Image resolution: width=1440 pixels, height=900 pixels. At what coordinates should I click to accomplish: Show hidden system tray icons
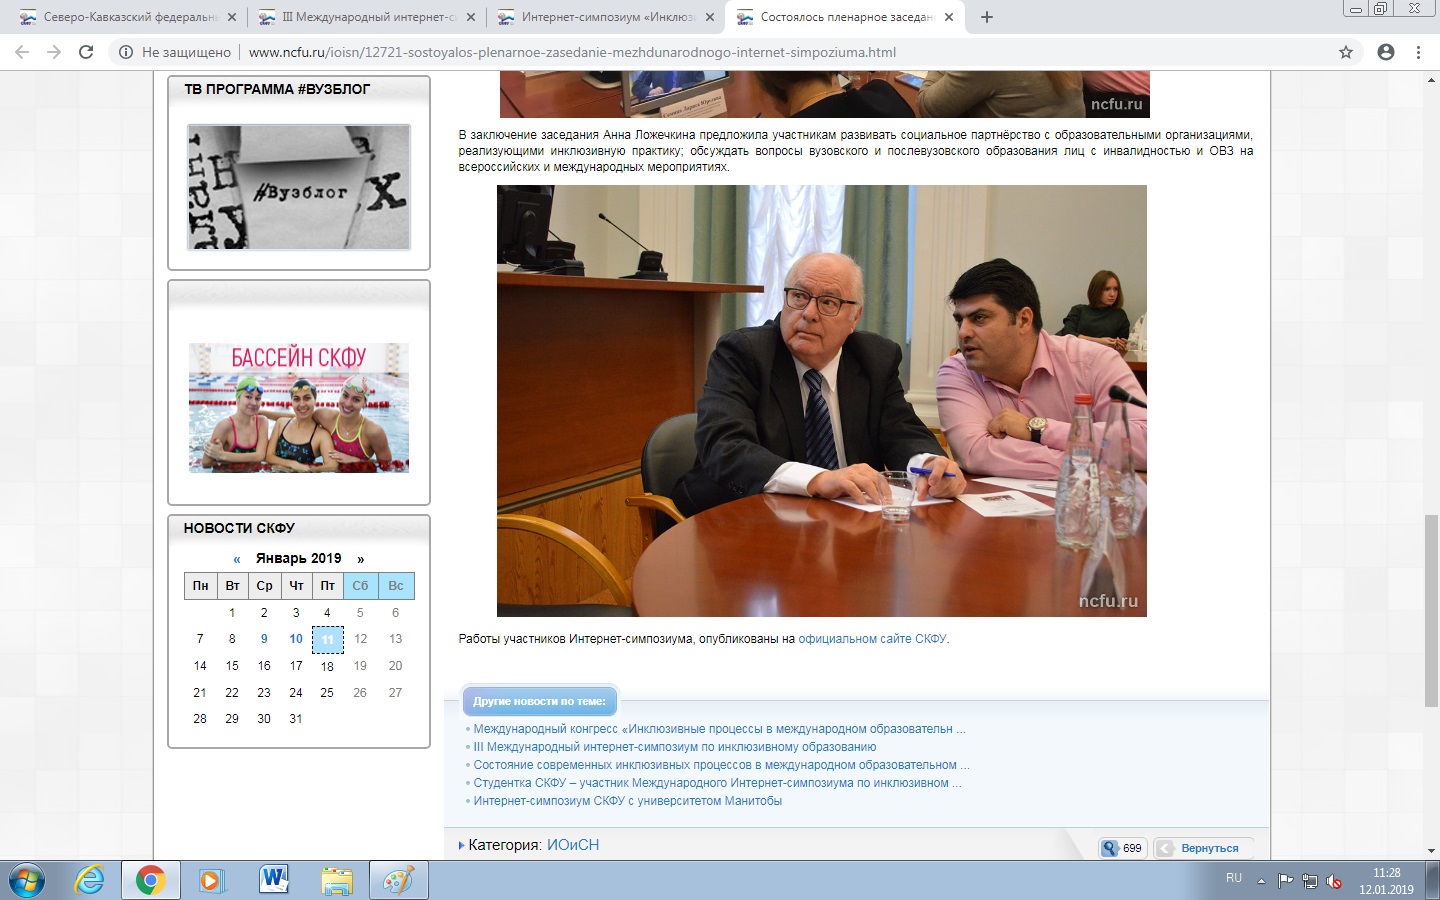pos(1261,881)
